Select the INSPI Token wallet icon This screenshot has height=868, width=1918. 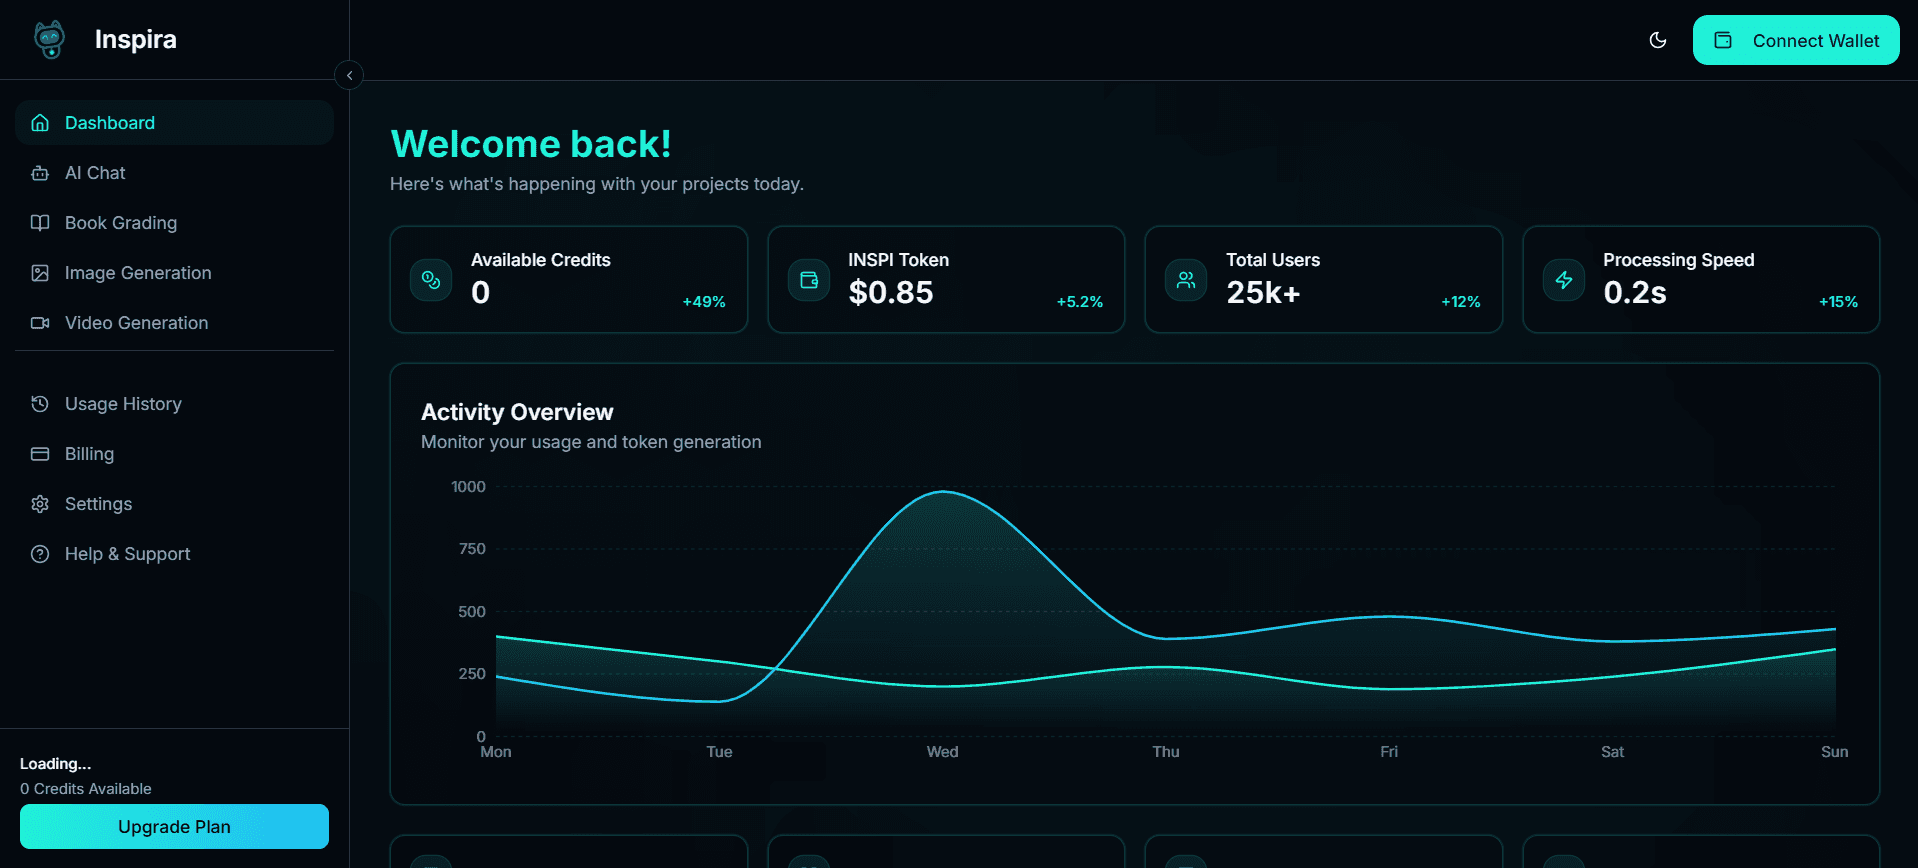(x=809, y=280)
